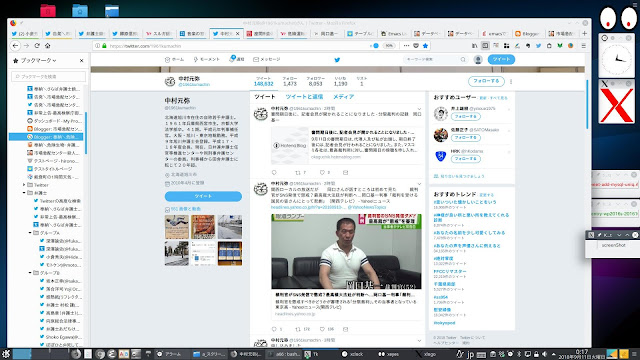Collapse the グループA bookmark folder
The image size is (640, 360).
tap(30, 233)
